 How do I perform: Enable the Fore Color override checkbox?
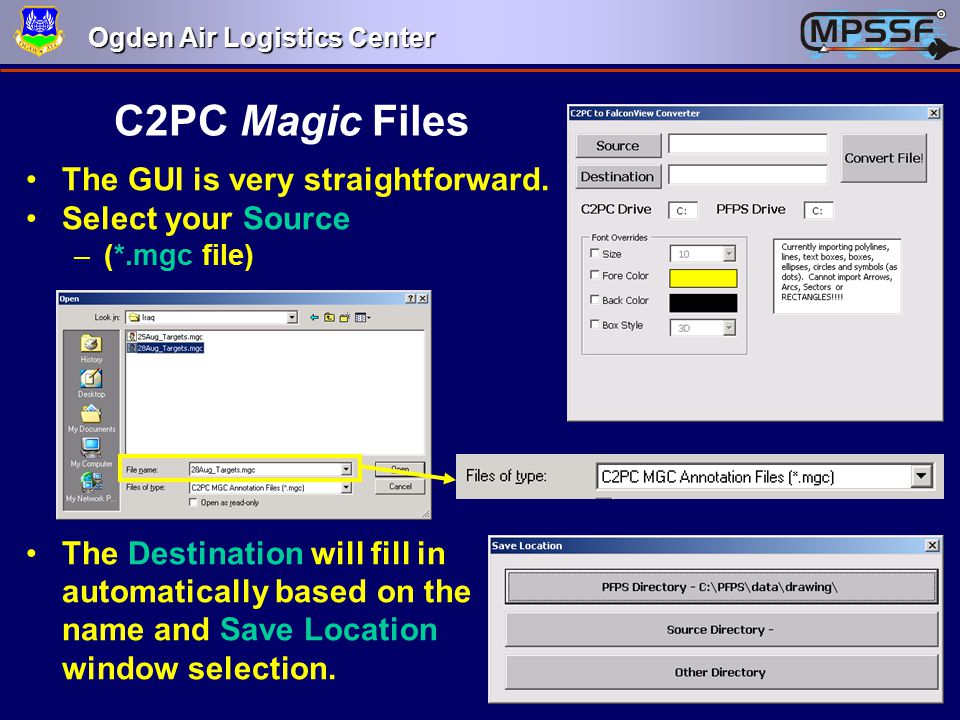point(594,275)
